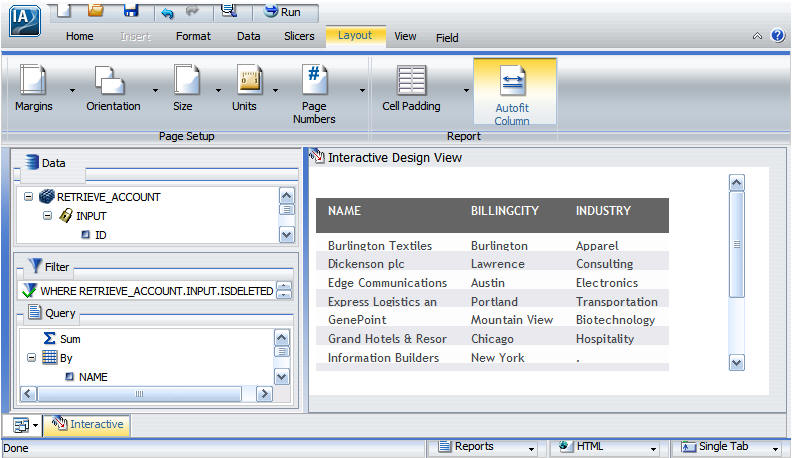Click the Query panel document icon
This screenshot has height=458, width=794.
point(35,312)
